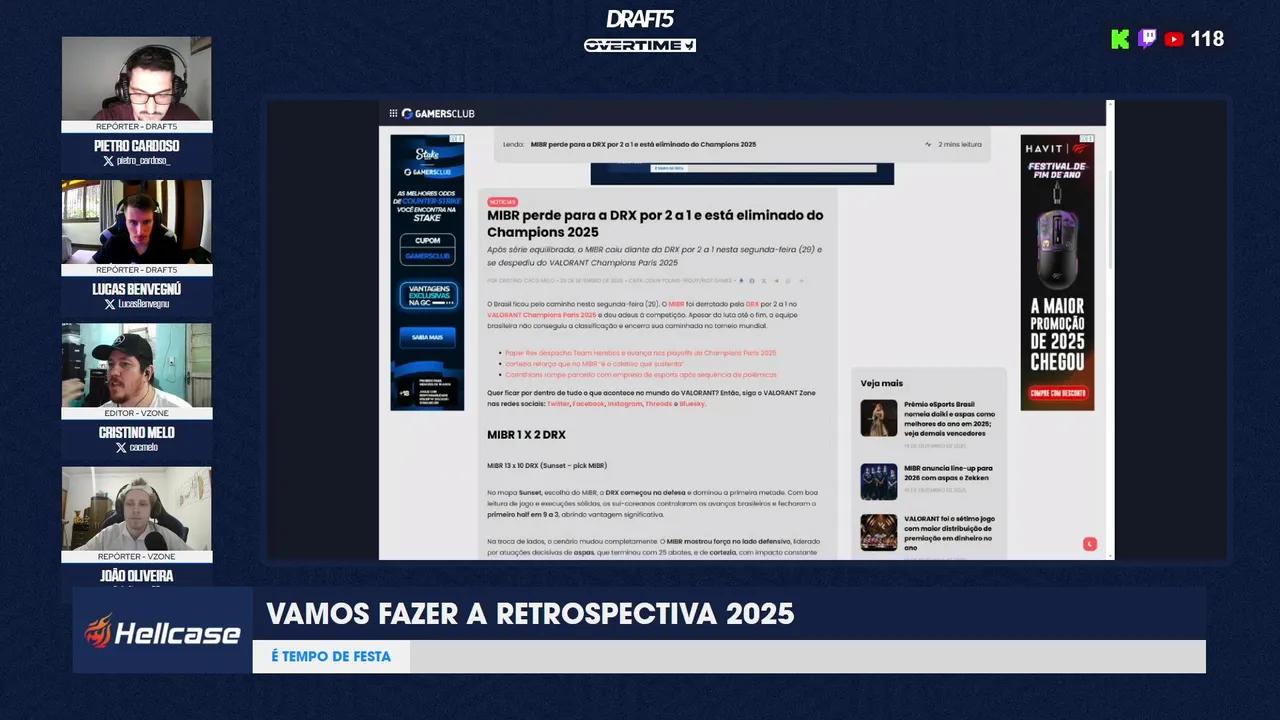Screen dimensions: 1280x720
Task: Visit the Facebook social link
Action: [589, 404]
